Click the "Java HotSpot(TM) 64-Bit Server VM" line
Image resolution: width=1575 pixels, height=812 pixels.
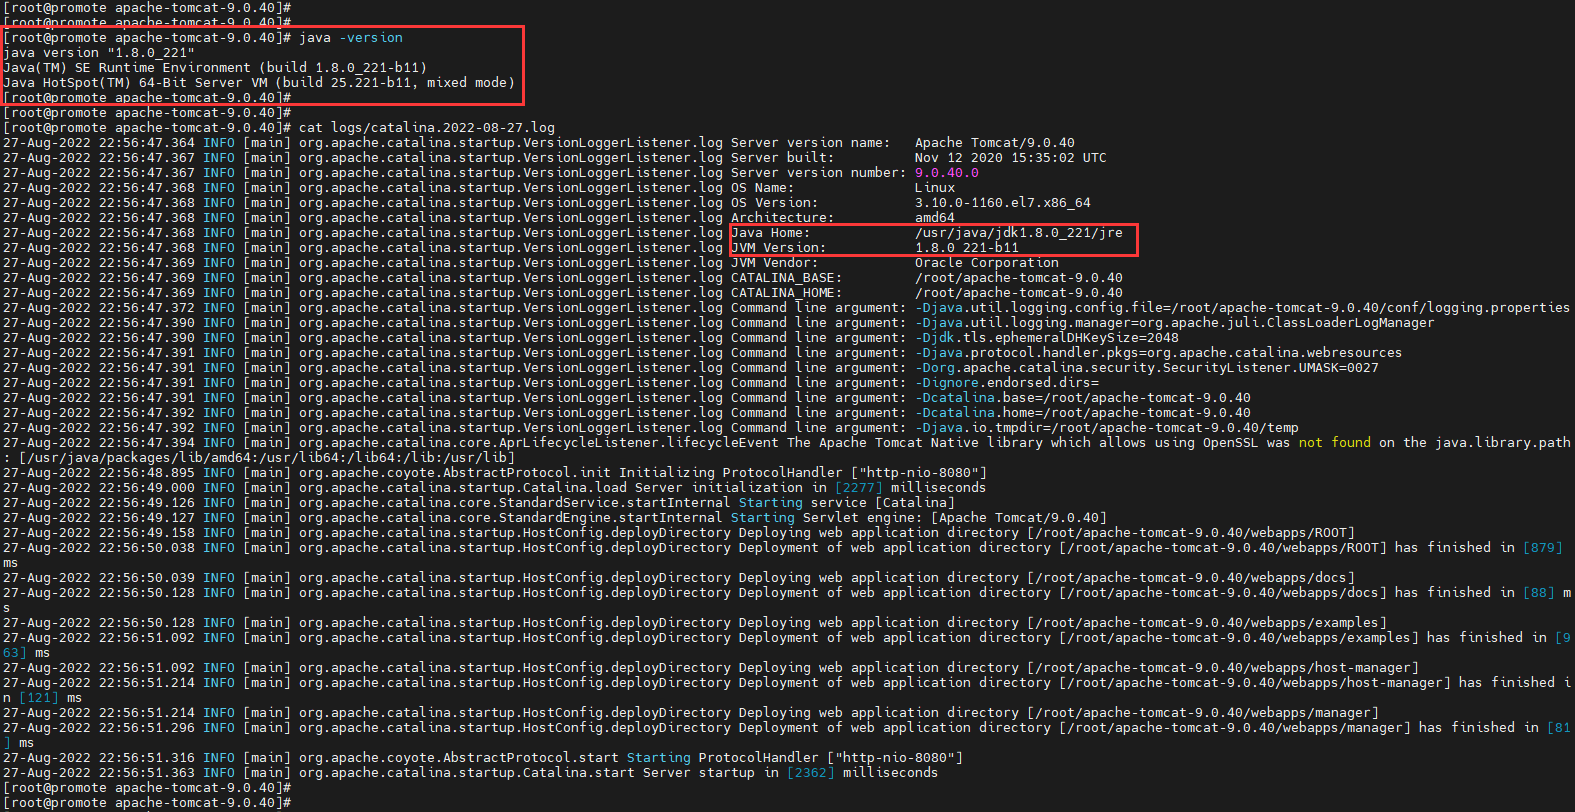(x=259, y=83)
